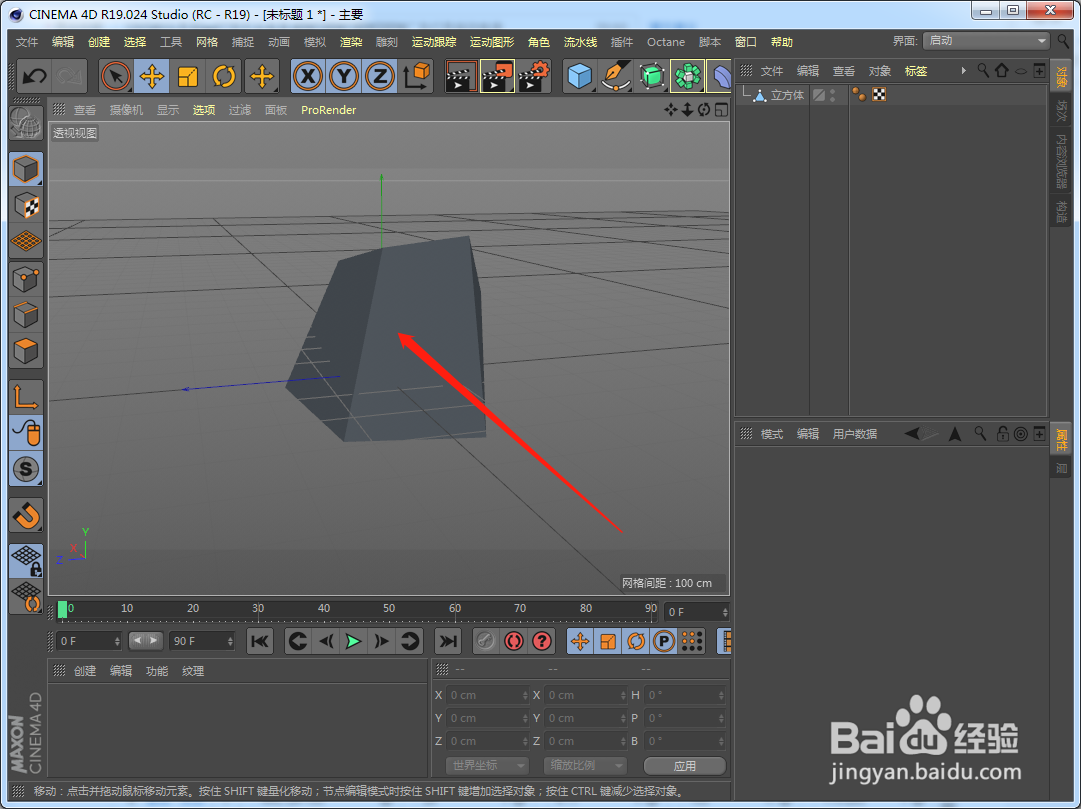Click the play button to start animation

[x=353, y=641]
